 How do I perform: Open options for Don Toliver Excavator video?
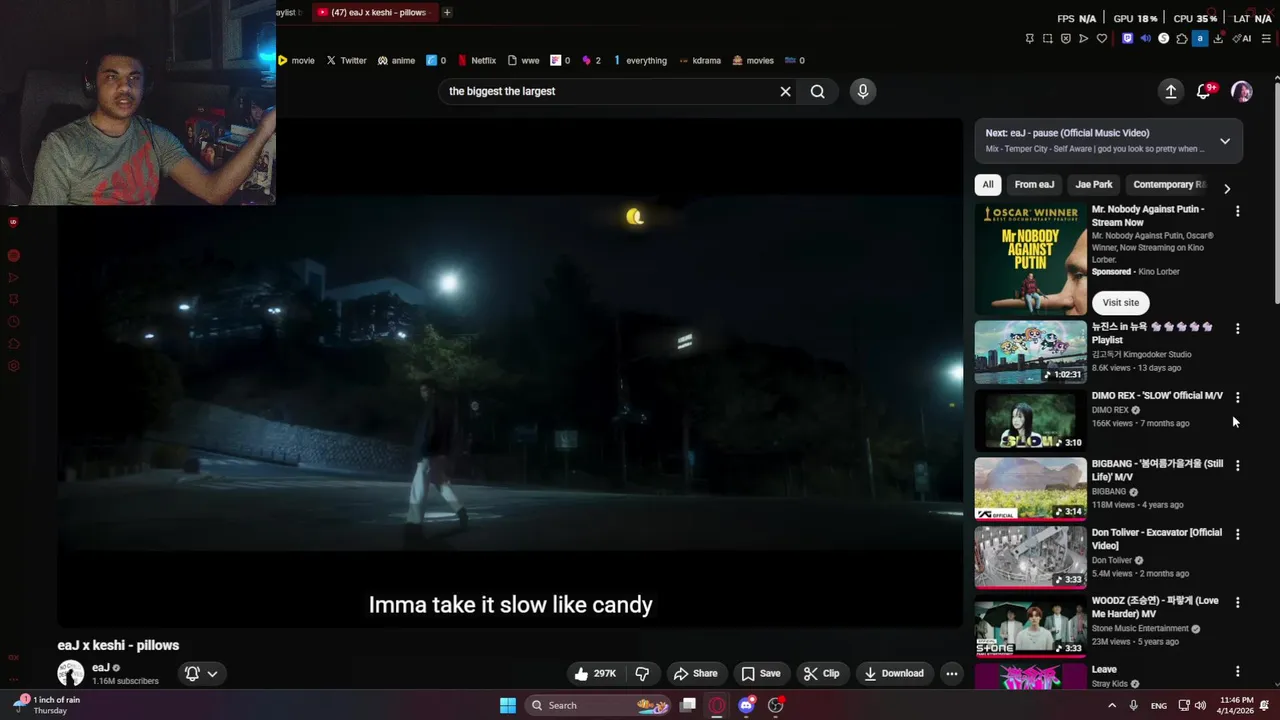point(1237,534)
